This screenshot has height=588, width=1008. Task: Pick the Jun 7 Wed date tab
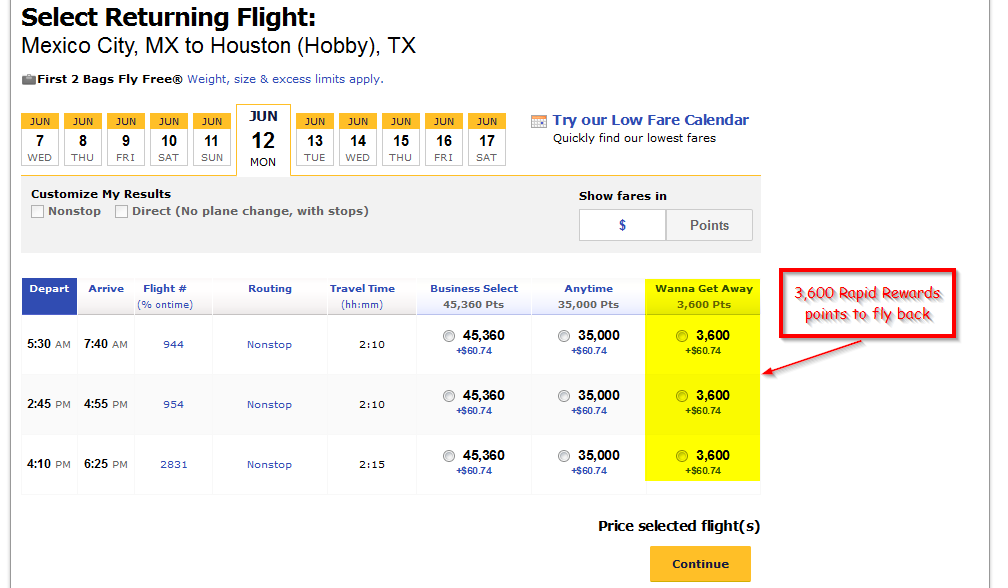pyautogui.click(x=40, y=139)
